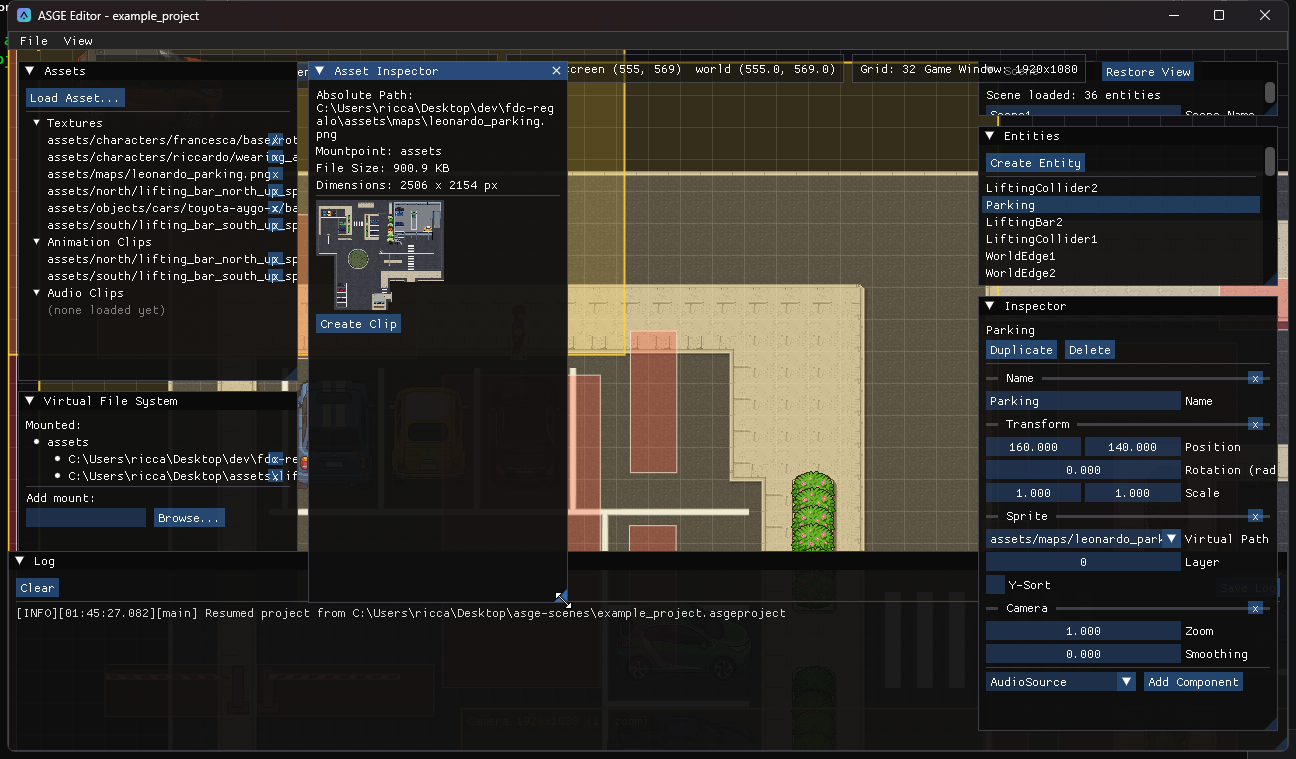Remove the Name component with its x button
The height and width of the screenshot is (759, 1296).
pyautogui.click(x=1255, y=378)
